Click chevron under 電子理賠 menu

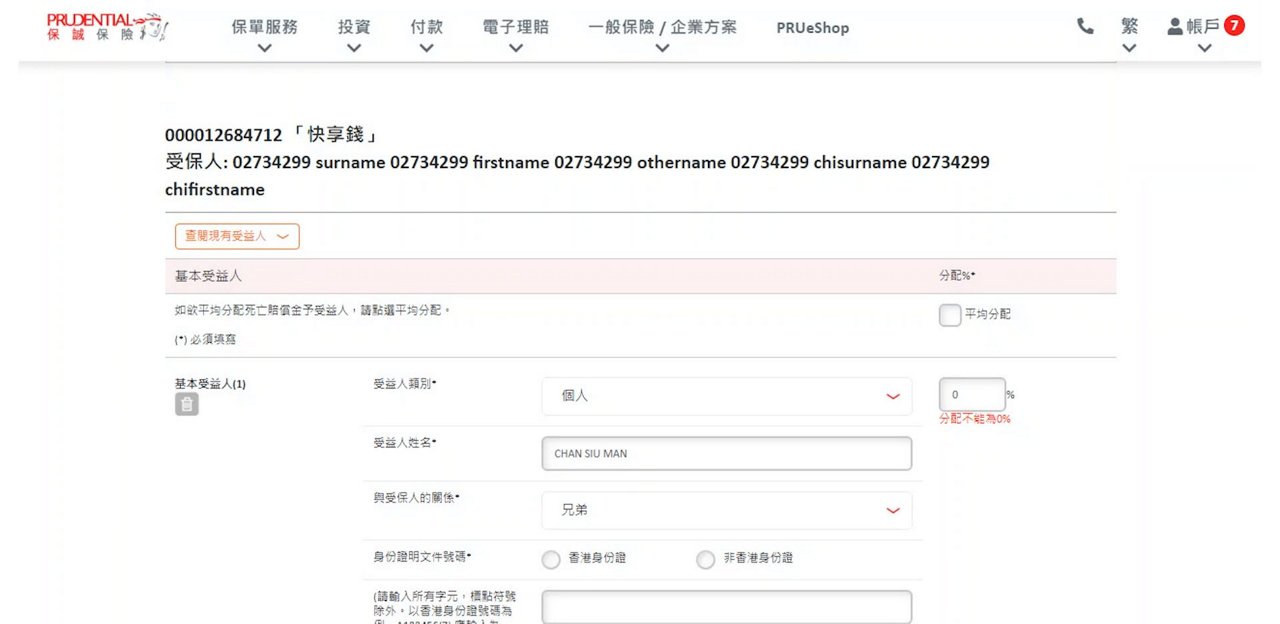point(515,48)
